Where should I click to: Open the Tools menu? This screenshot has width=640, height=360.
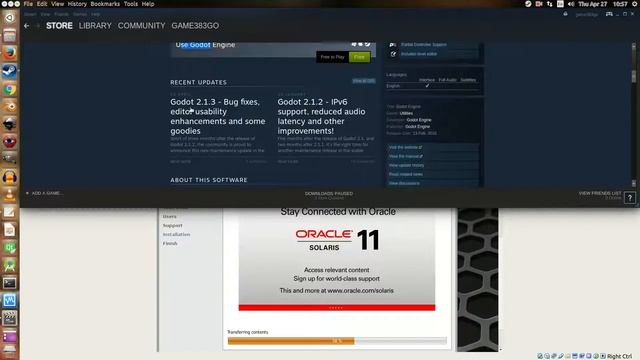131,4
